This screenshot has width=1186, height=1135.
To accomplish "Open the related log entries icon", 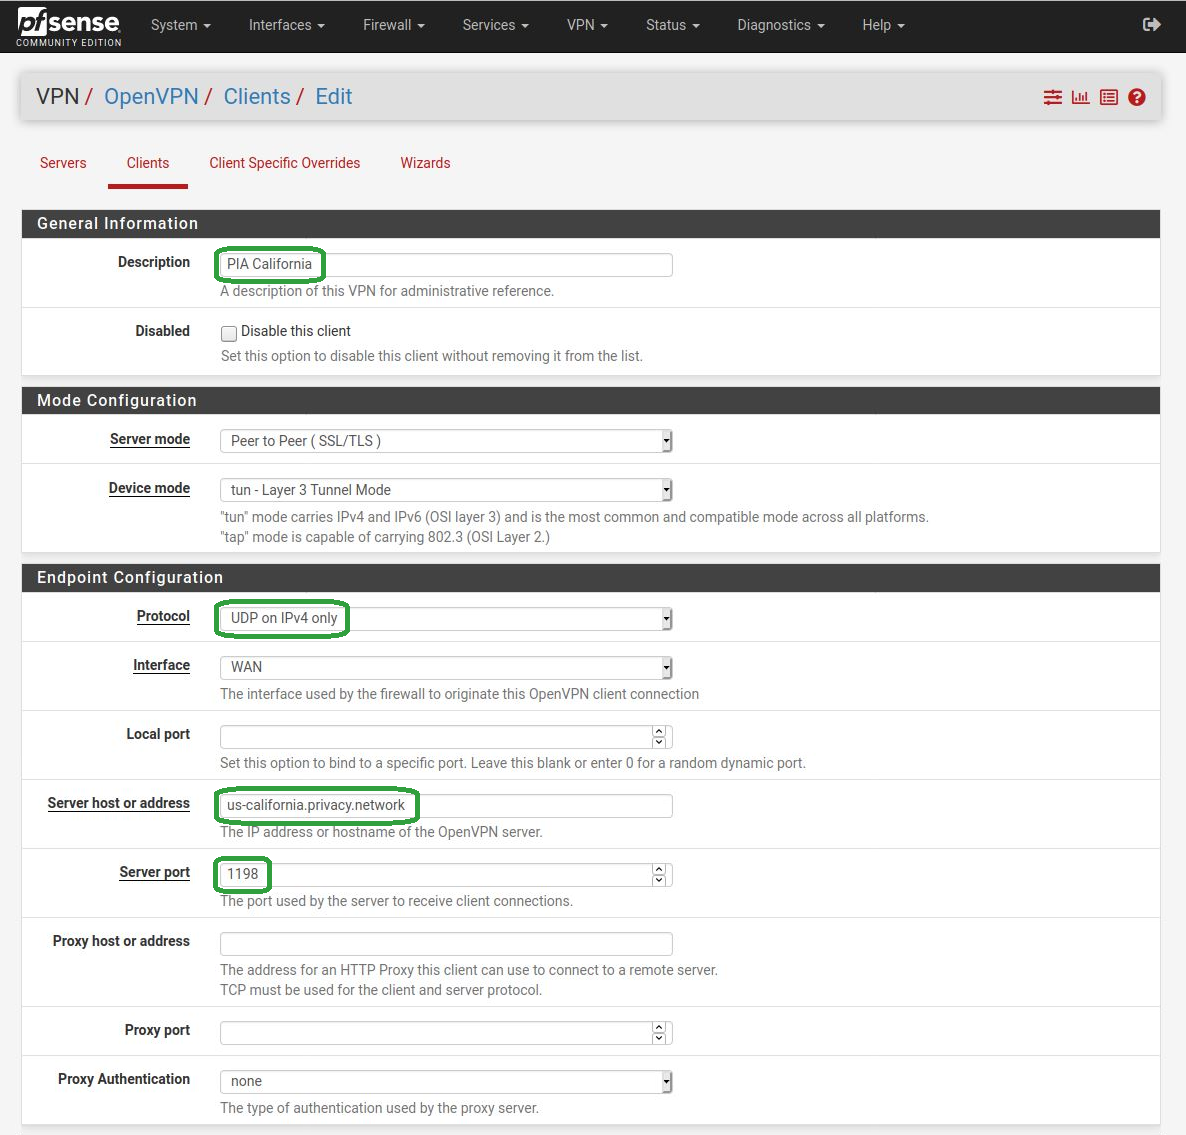I will 1108,97.
